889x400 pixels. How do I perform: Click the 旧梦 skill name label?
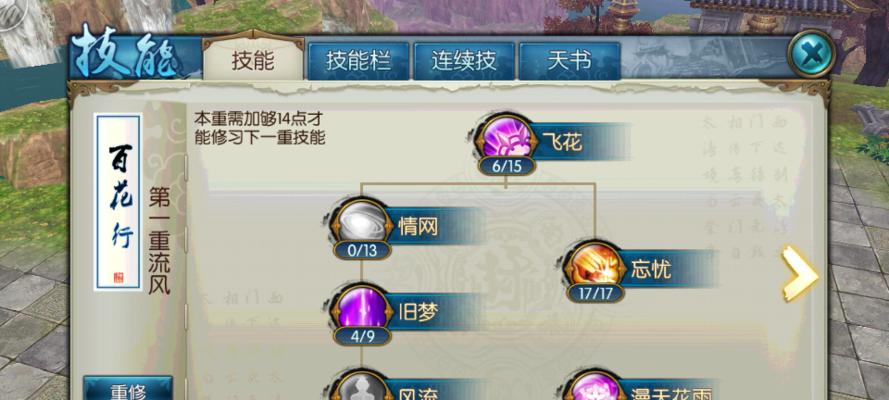tap(418, 312)
